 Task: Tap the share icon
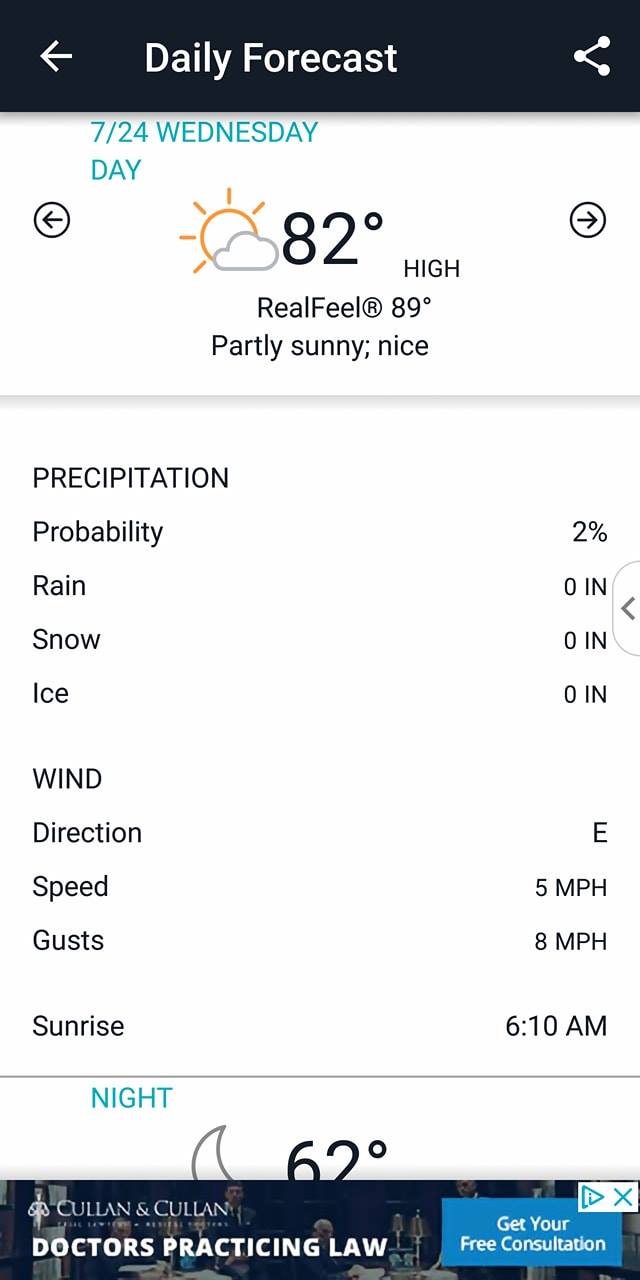tap(592, 57)
